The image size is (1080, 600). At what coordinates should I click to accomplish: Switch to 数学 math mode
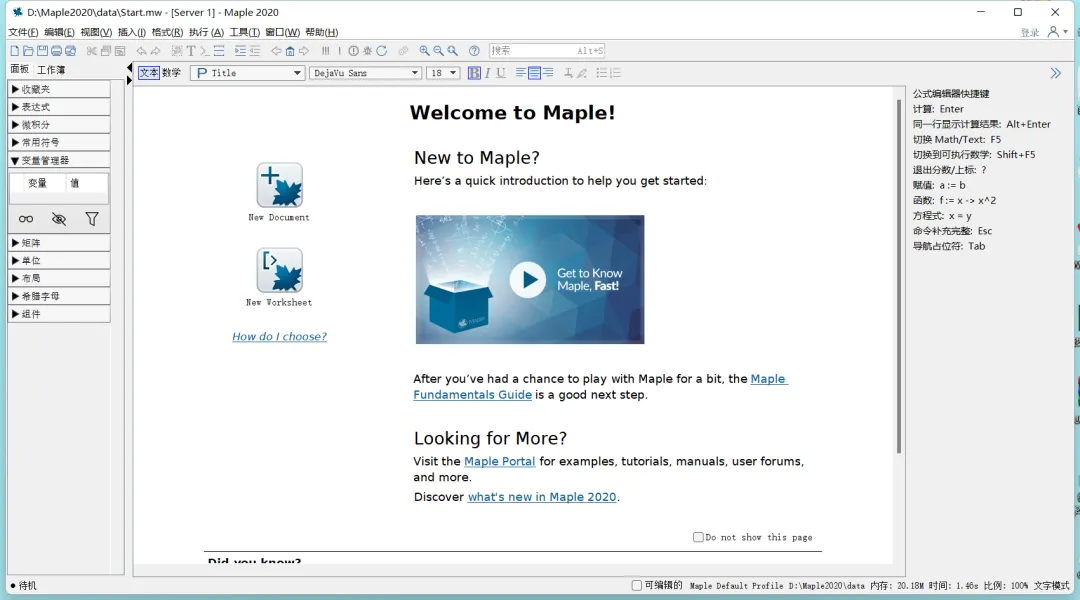tap(172, 73)
